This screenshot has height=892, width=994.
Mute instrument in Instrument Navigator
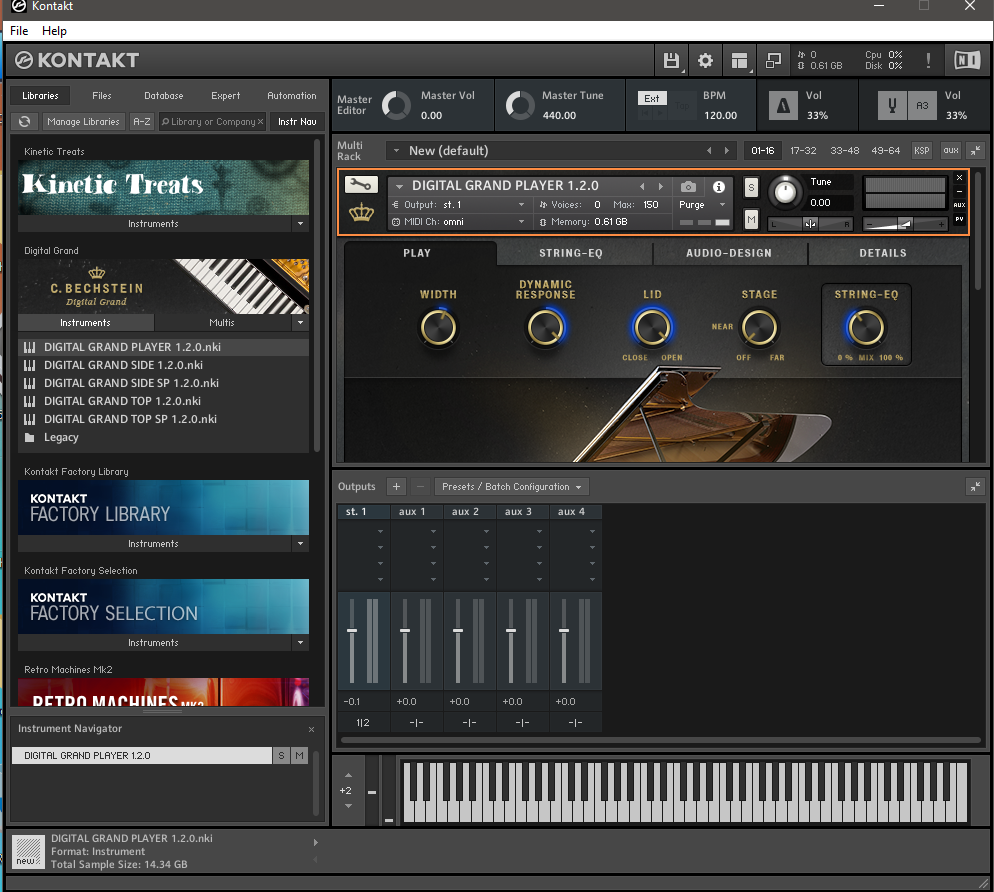(299, 756)
